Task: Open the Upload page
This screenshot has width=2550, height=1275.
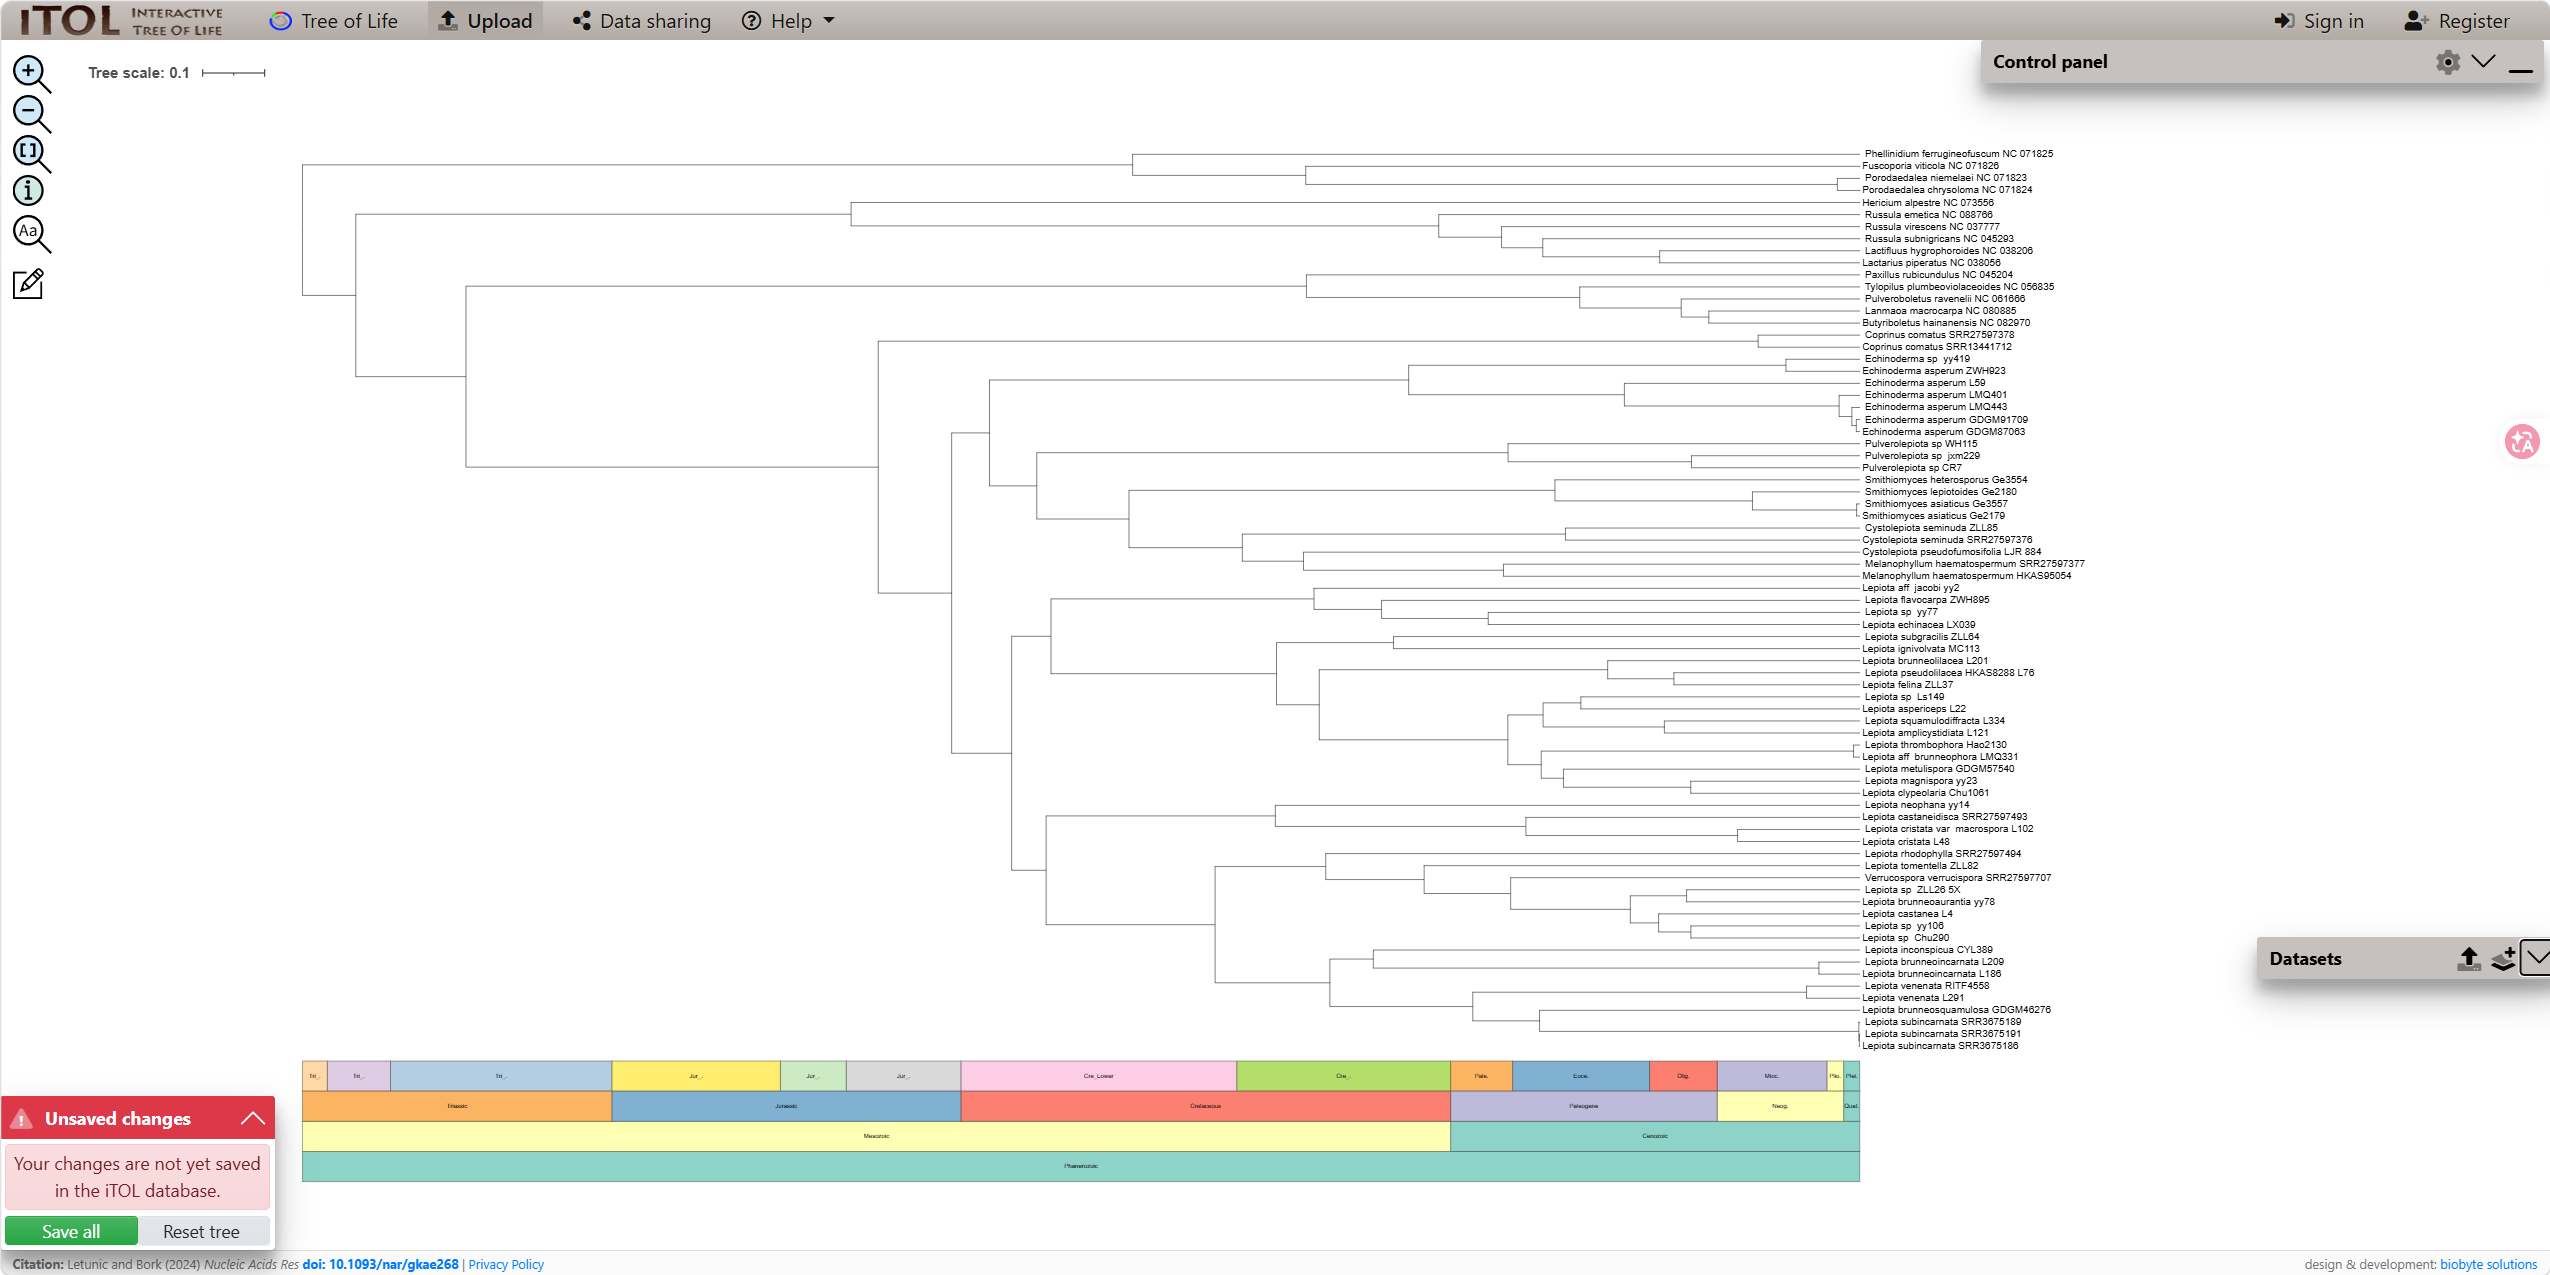Action: pos(486,21)
